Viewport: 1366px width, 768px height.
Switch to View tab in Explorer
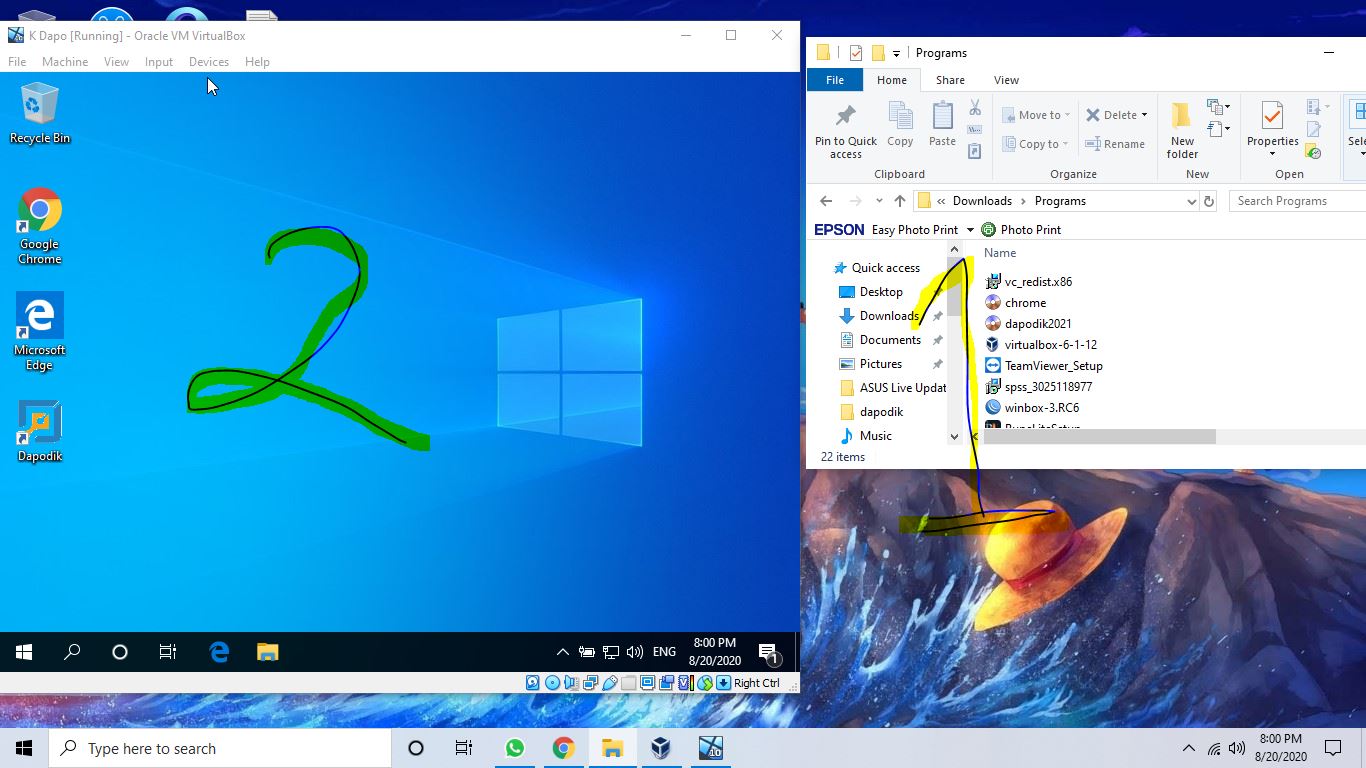pos(1006,80)
